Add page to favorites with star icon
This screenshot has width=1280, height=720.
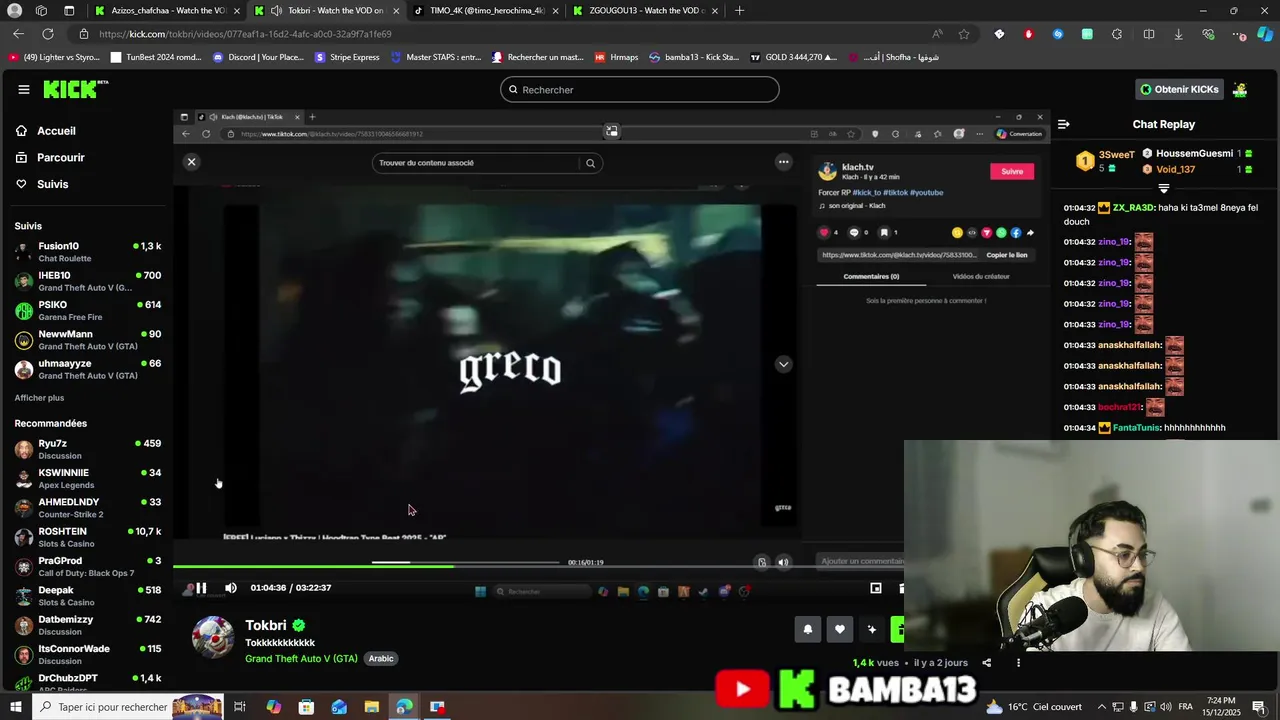964,34
